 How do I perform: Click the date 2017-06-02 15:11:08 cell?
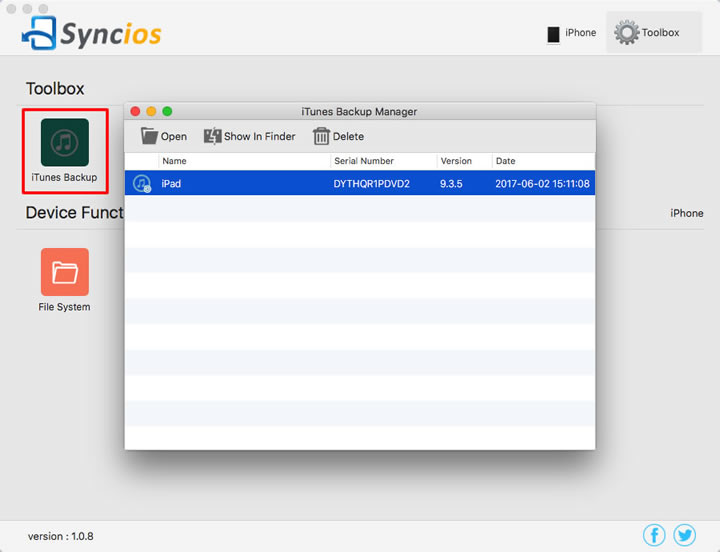(542, 184)
